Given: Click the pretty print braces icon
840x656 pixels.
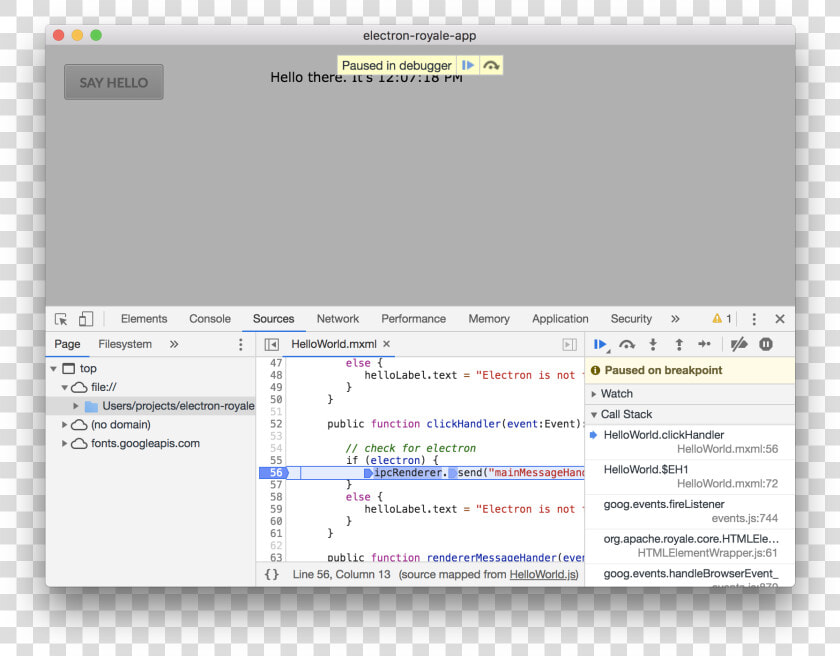Looking at the screenshot, I should 272,574.
